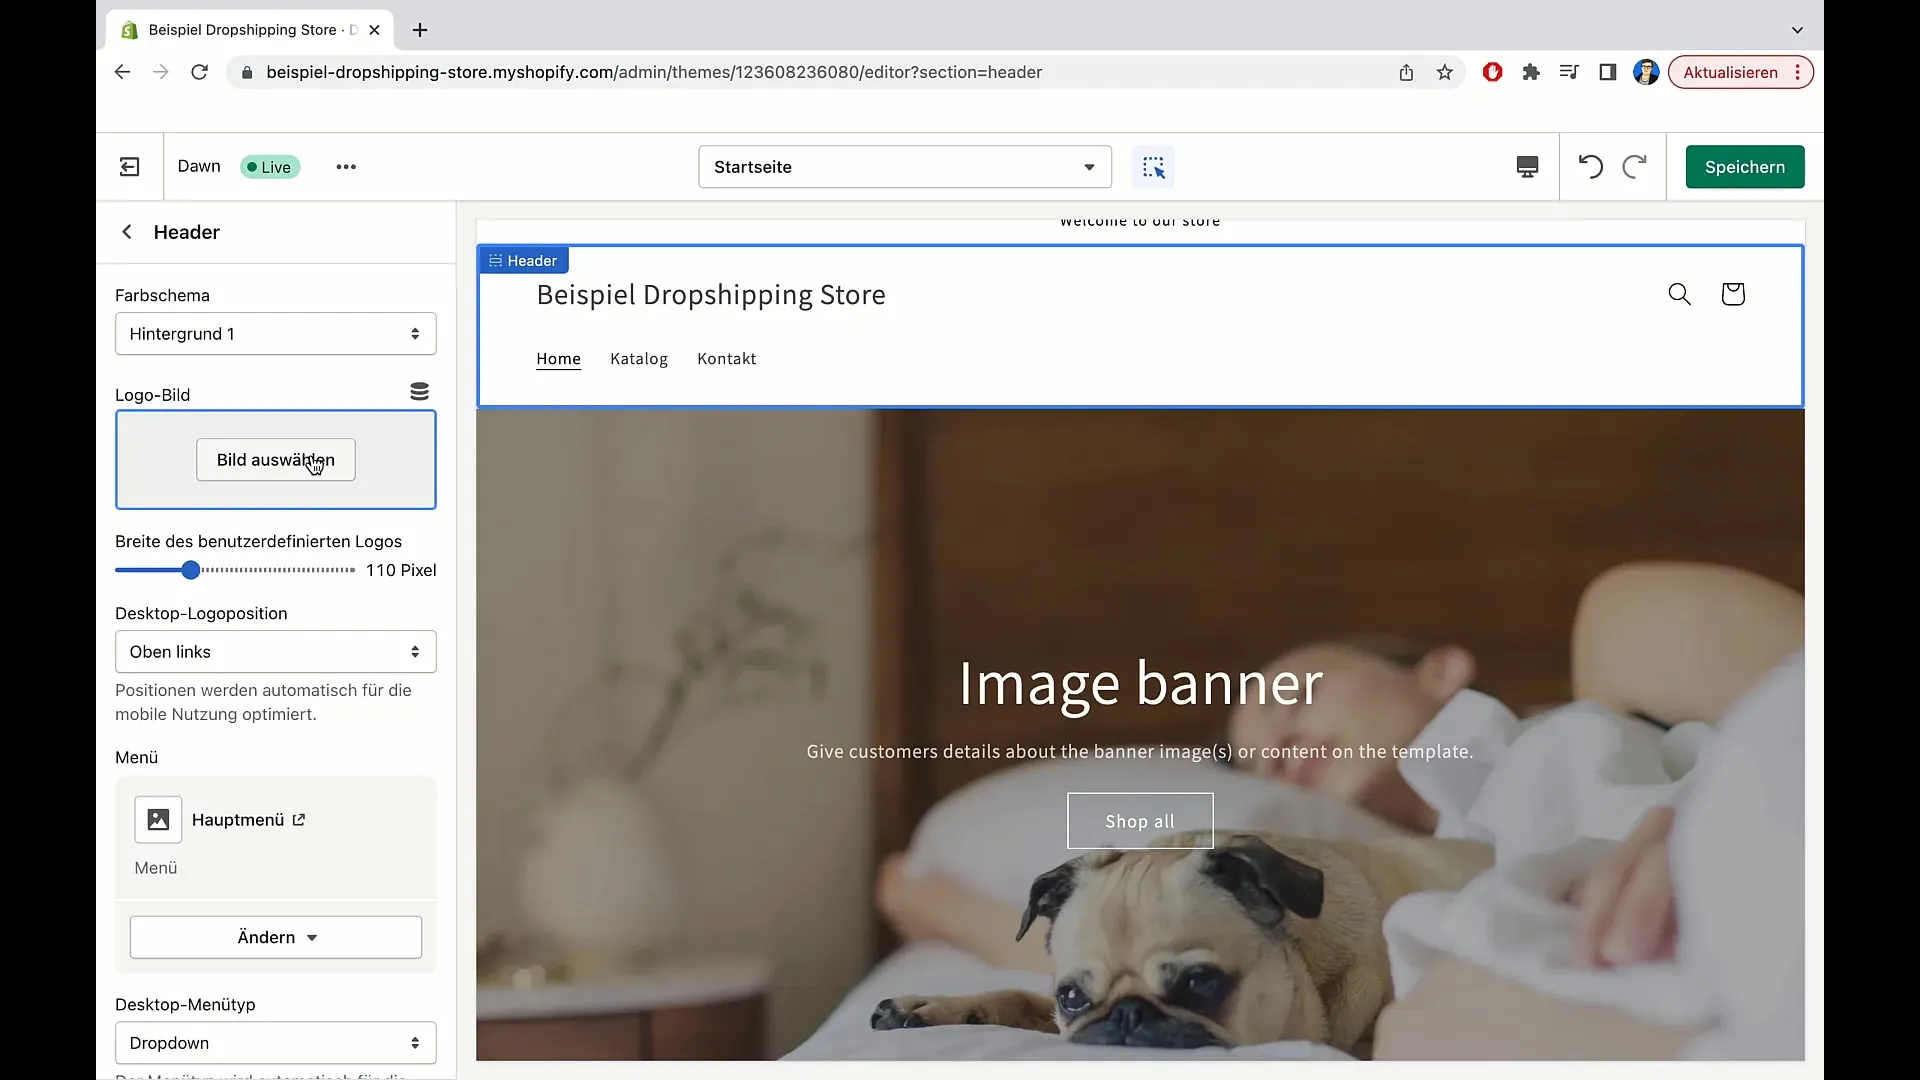Click the theme editor back arrow
The height and width of the screenshot is (1080, 1920).
coord(127,232)
